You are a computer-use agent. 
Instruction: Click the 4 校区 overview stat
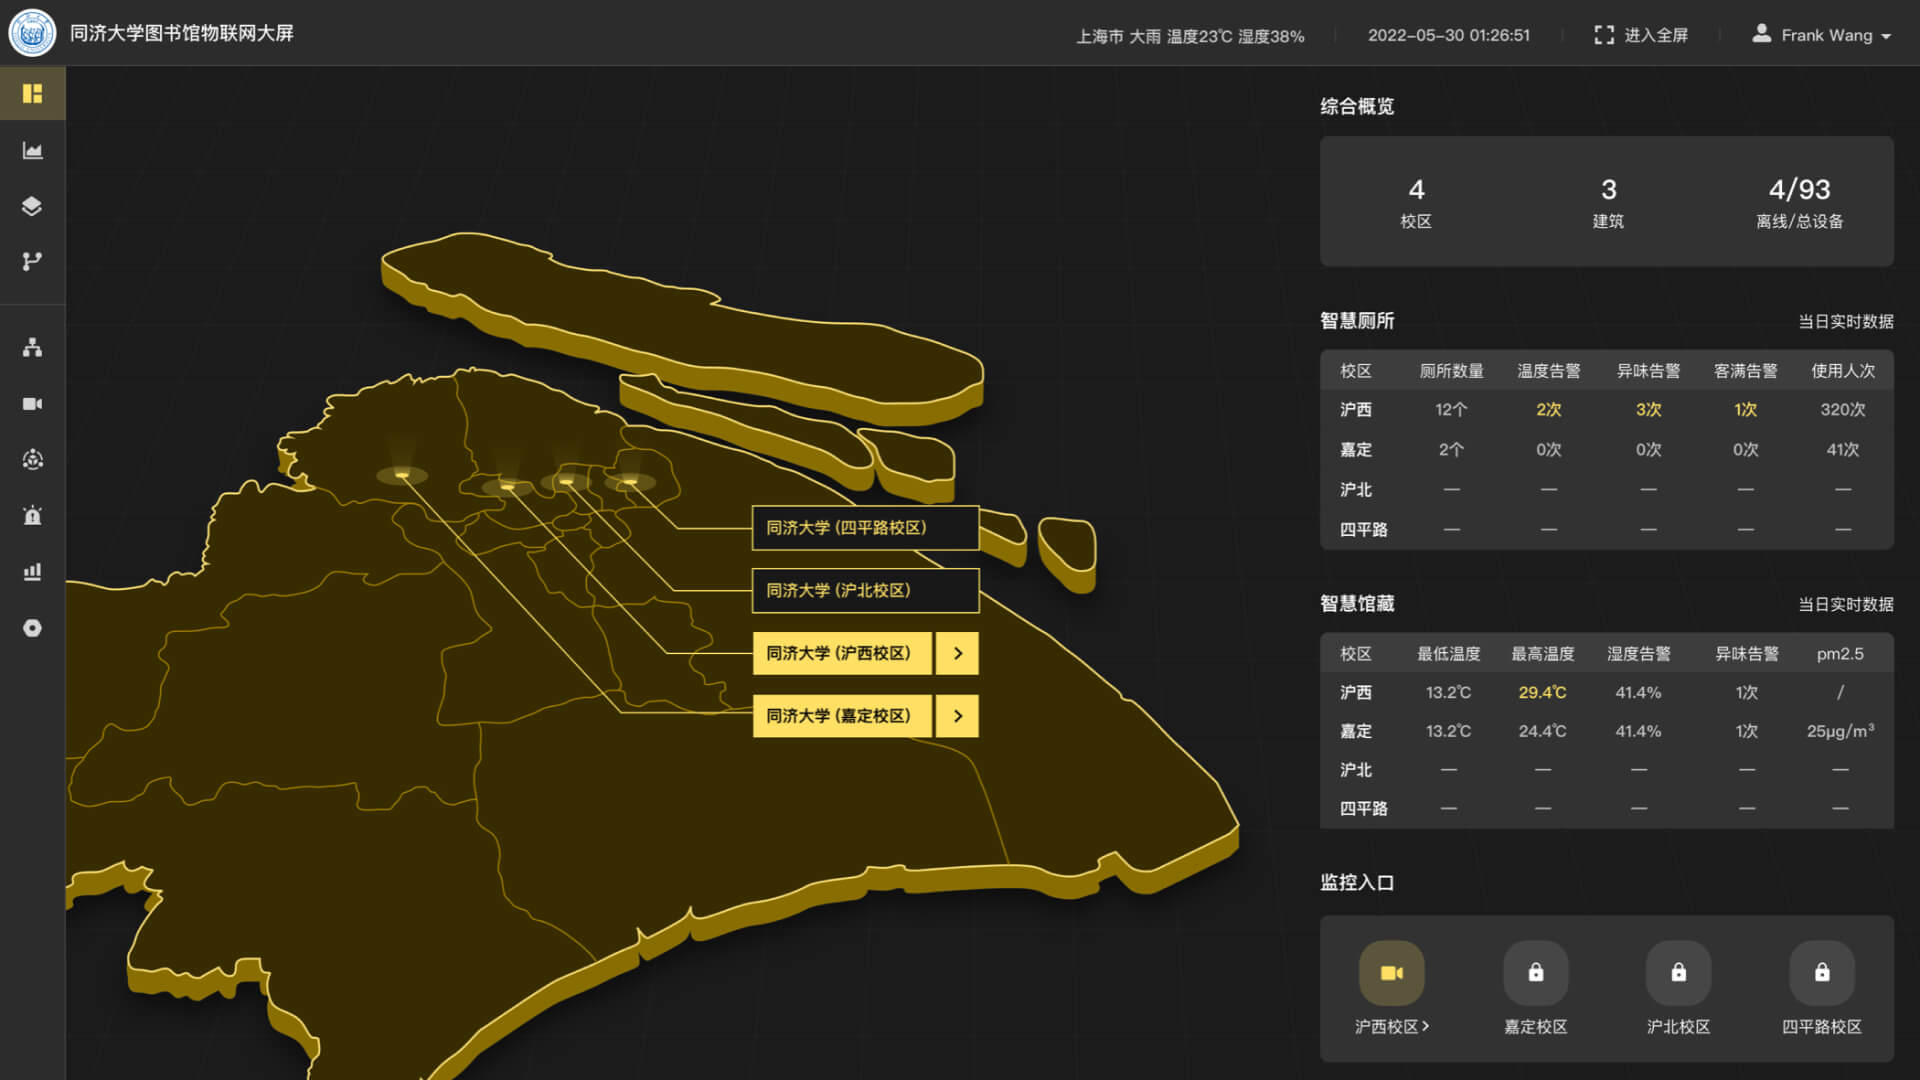click(x=1416, y=203)
